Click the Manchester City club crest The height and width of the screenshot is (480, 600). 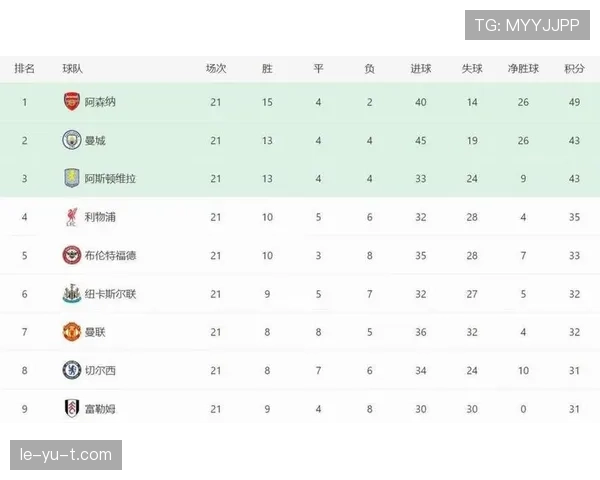pos(71,140)
